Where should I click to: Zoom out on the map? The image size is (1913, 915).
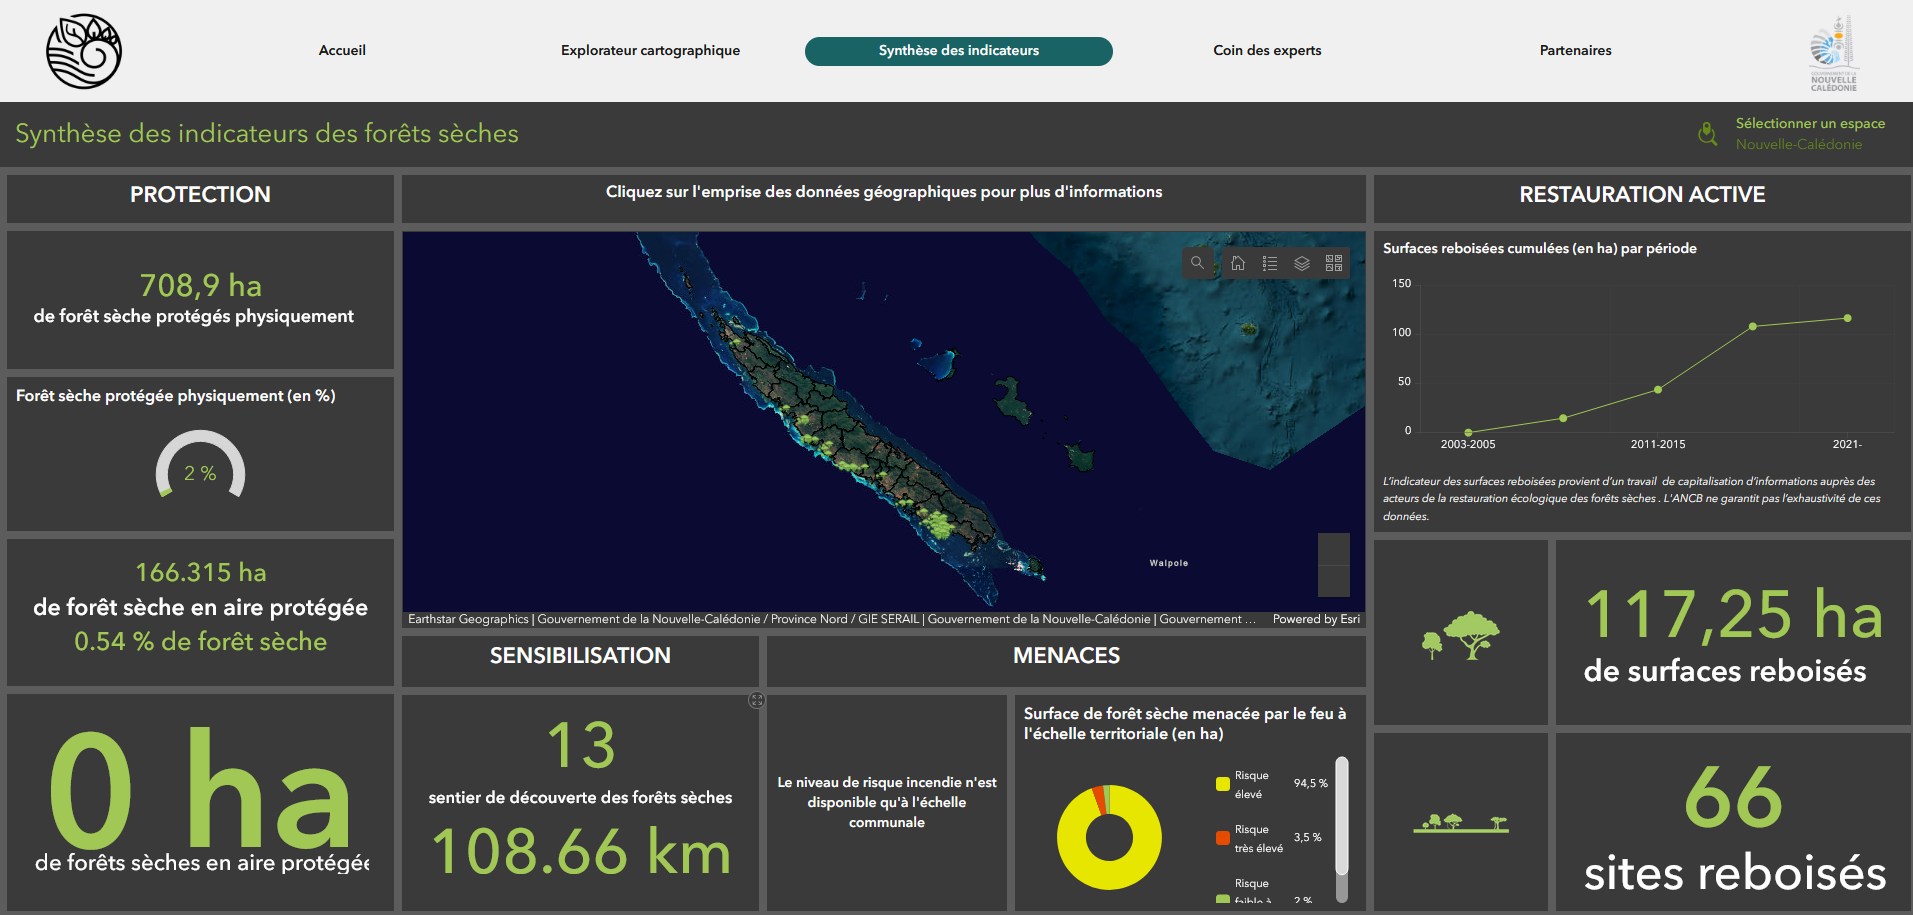[x=1333, y=581]
